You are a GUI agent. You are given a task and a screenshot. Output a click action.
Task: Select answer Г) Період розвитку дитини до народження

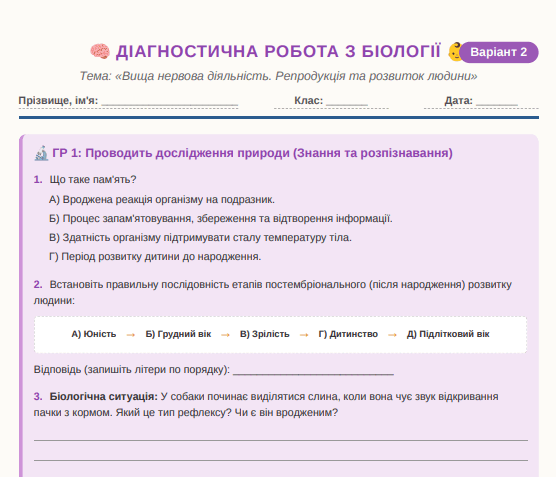coord(155,256)
